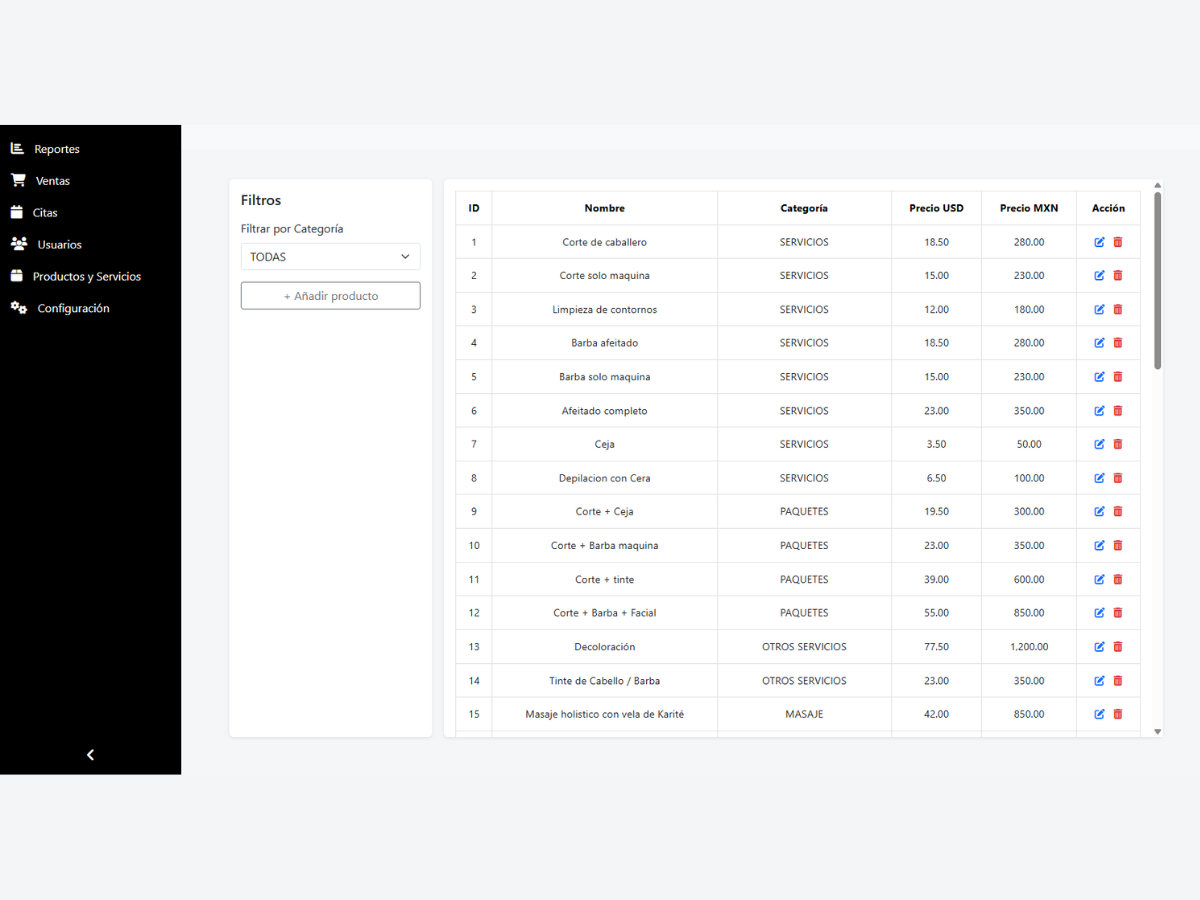Open Configuración from the sidebar
The image size is (1200, 900).
pos(73,309)
